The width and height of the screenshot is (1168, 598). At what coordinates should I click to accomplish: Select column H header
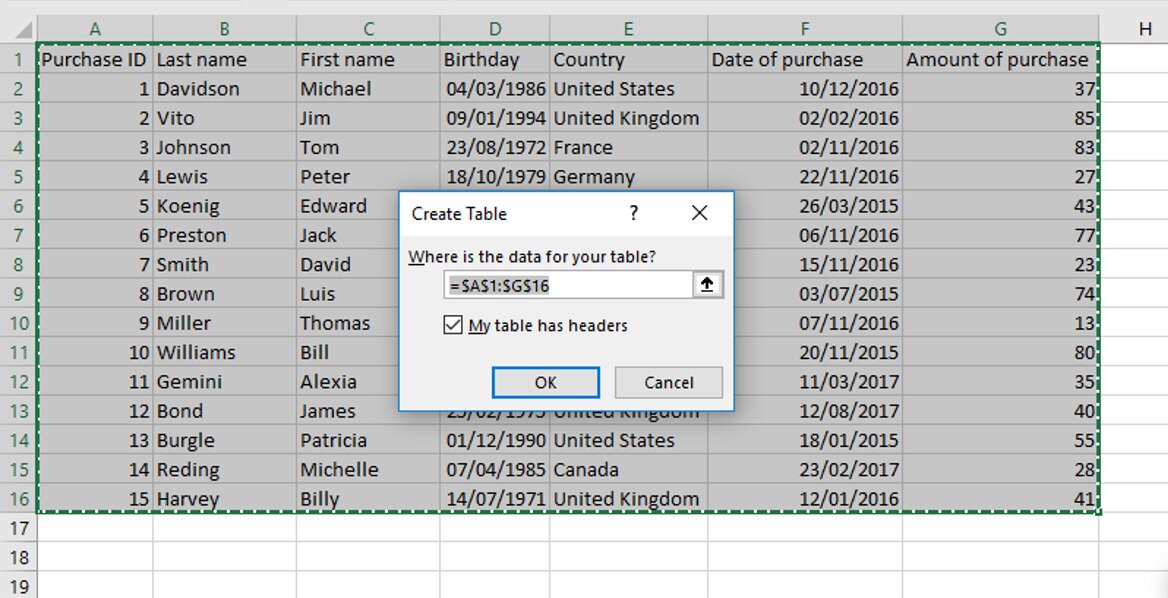pyautogui.click(x=1144, y=29)
